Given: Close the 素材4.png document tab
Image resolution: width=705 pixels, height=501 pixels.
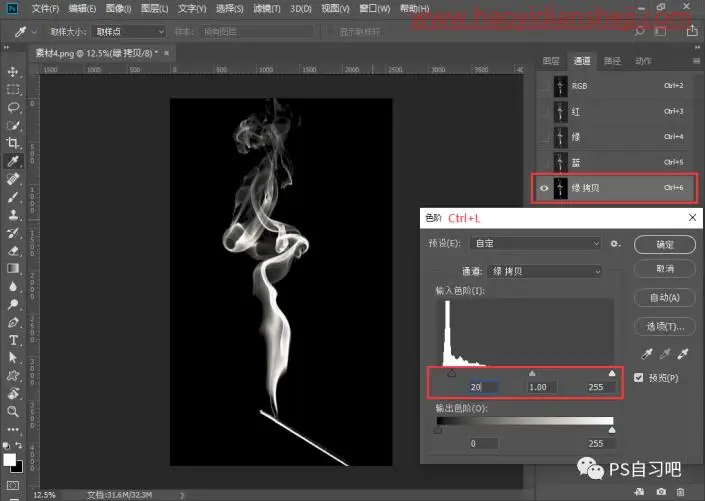Looking at the screenshot, I should pos(166,53).
